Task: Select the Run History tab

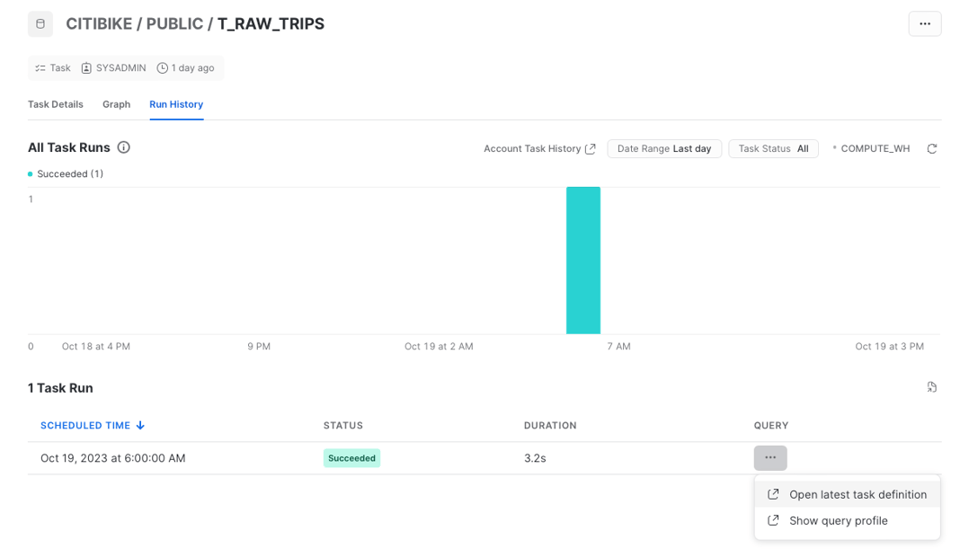Action: [176, 104]
